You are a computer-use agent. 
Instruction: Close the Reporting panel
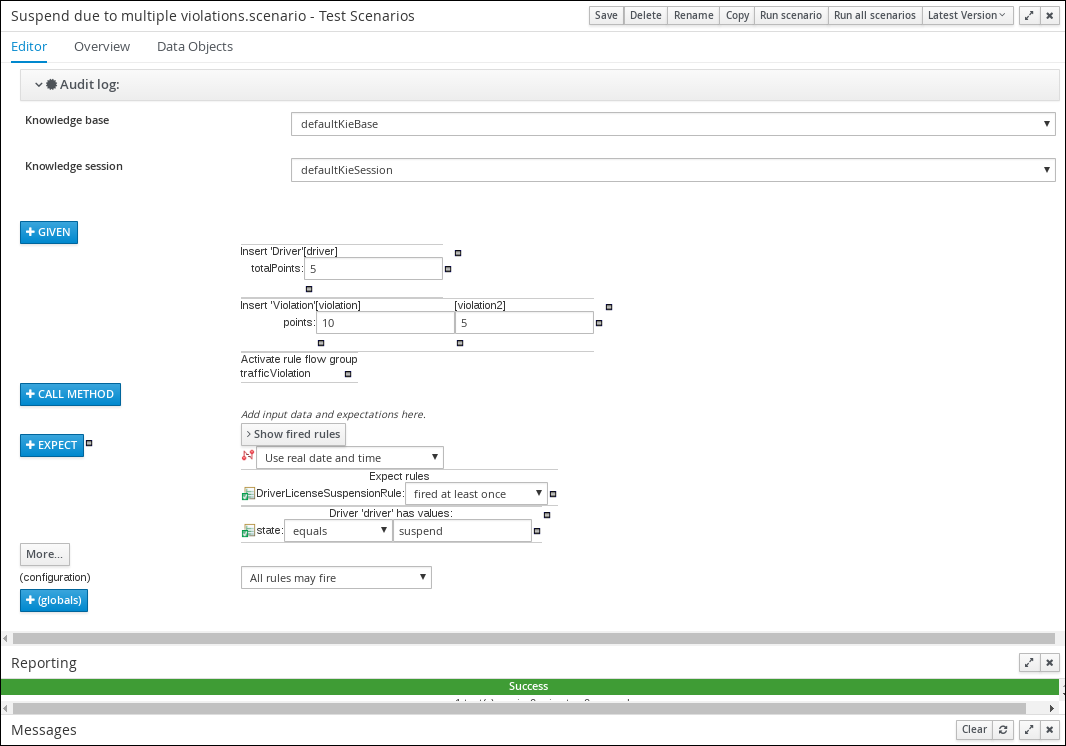(x=1050, y=662)
